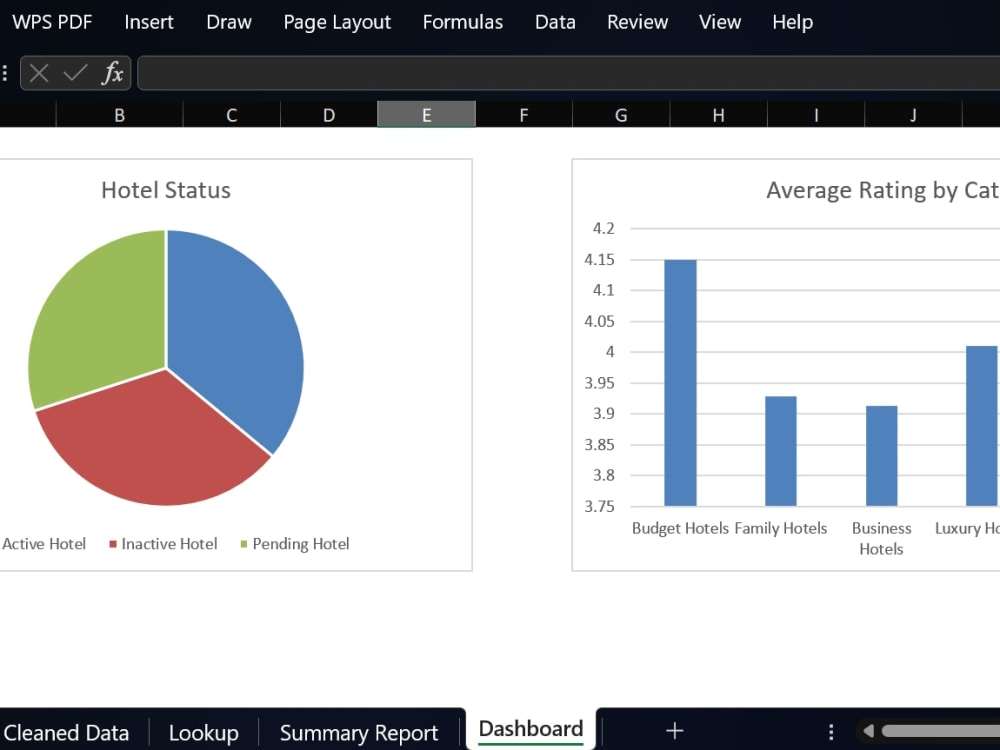Click the 3.75 axis value

tap(599, 506)
